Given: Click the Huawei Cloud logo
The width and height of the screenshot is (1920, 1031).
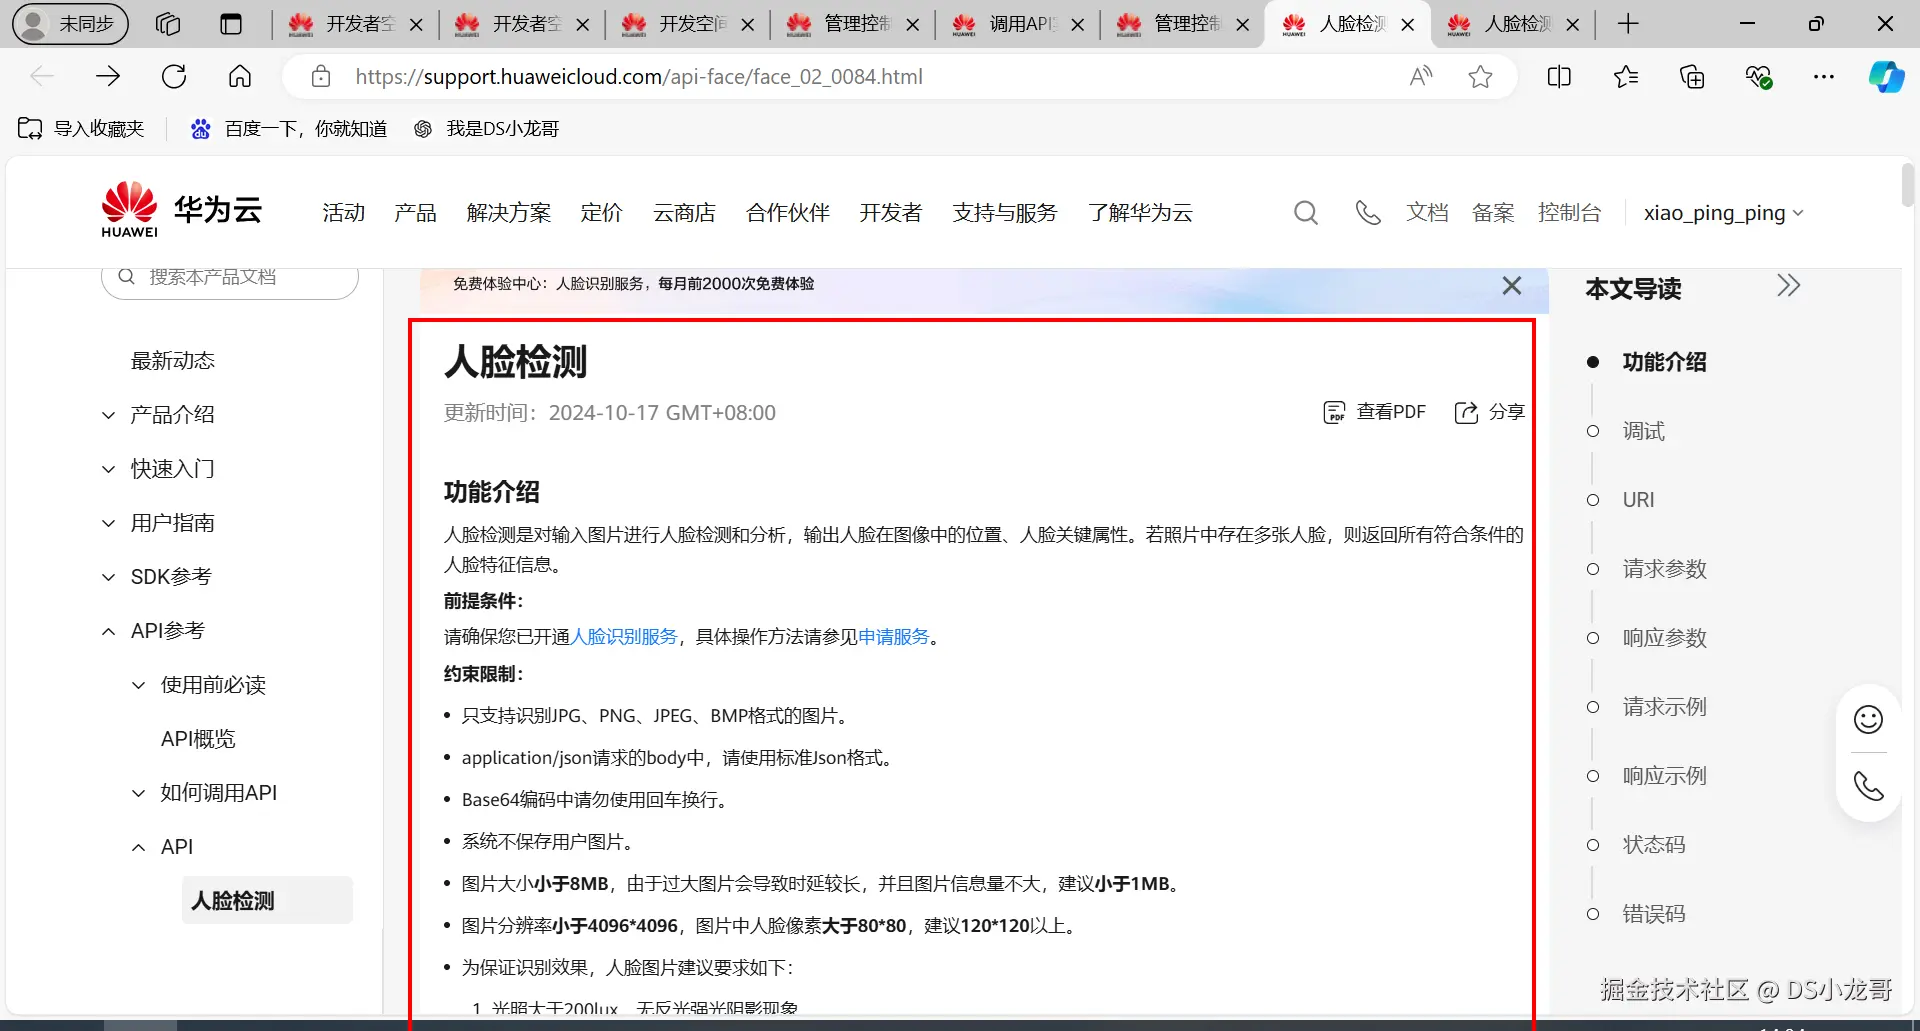Looking at the screenshot, I should coord(181,210).
